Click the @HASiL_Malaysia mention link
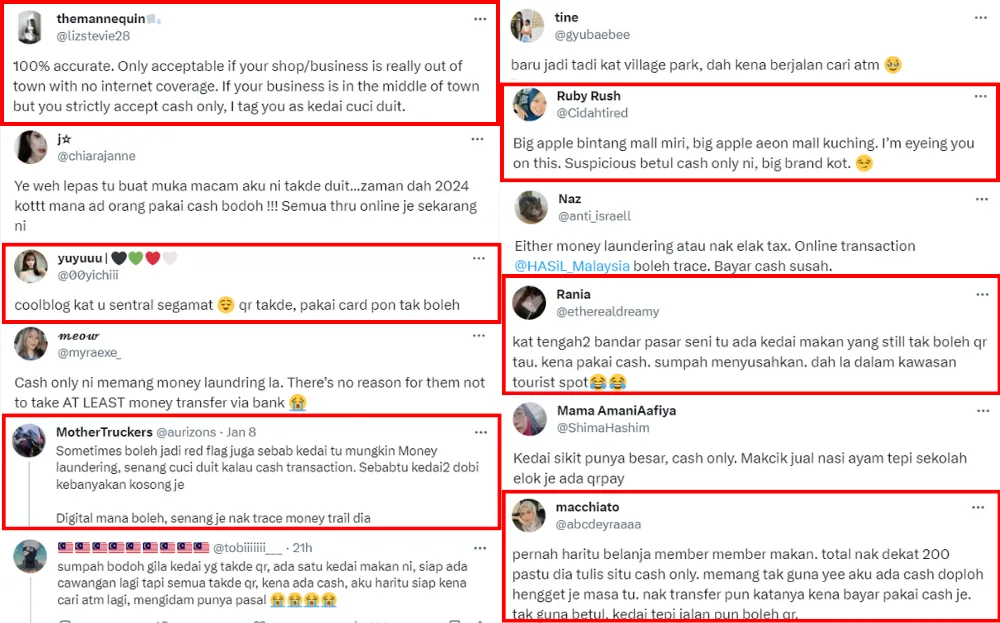The height and width of the screenshot is (623, 1000). [x=572, y=265]
